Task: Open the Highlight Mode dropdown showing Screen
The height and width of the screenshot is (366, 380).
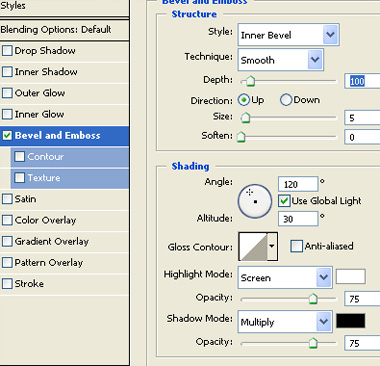Action: click(x=285, y=277)
